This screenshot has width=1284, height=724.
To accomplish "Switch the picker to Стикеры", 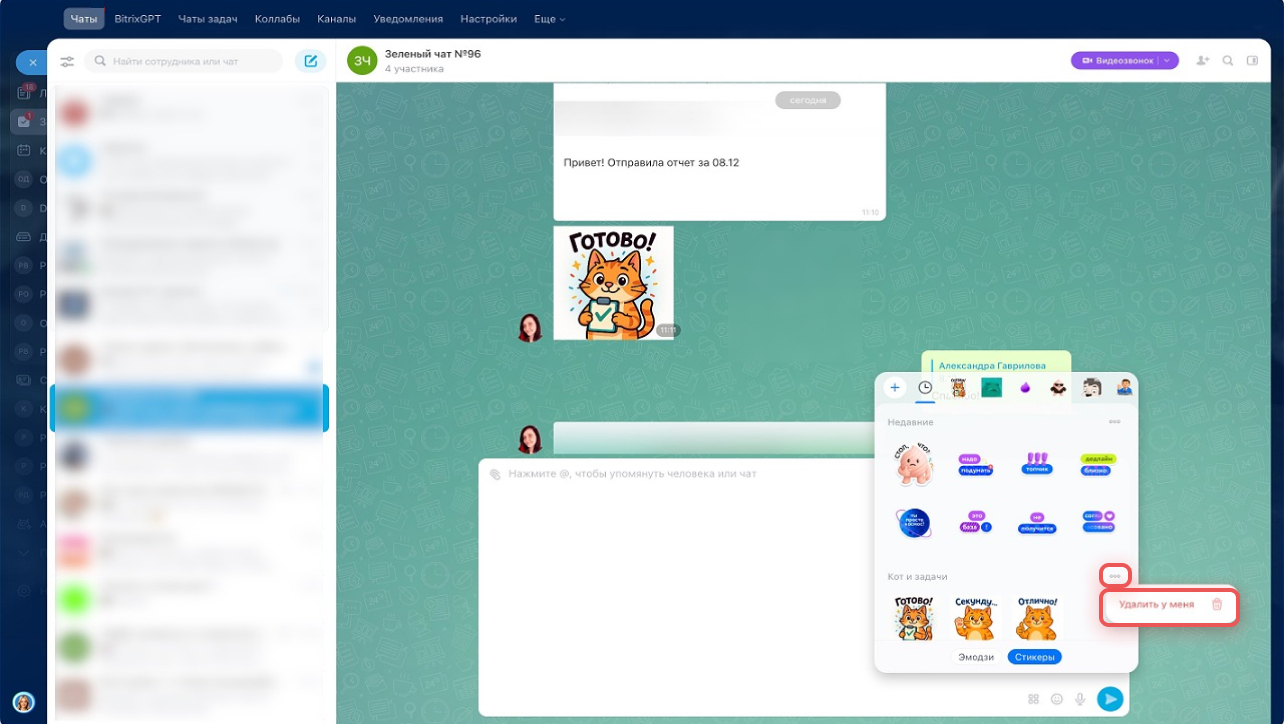I will pyautogui.click(x=1034, y=657).
